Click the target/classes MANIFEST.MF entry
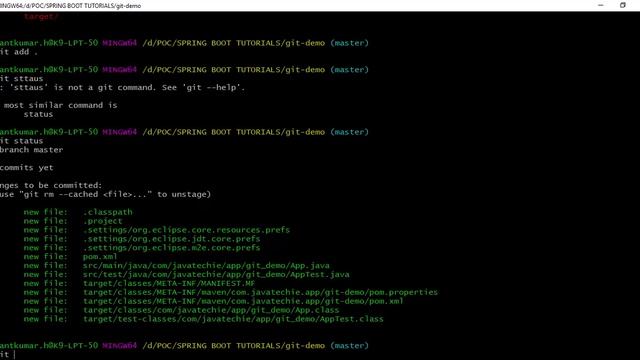The height and width of the screenshot is (360, 640). click(x=139, y=283)
